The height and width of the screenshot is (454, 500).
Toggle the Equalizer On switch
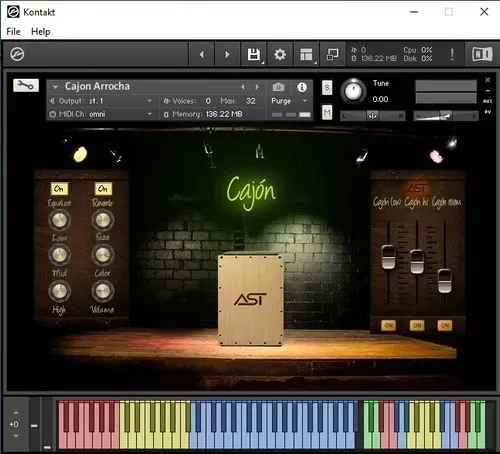(x=59, y=189)
